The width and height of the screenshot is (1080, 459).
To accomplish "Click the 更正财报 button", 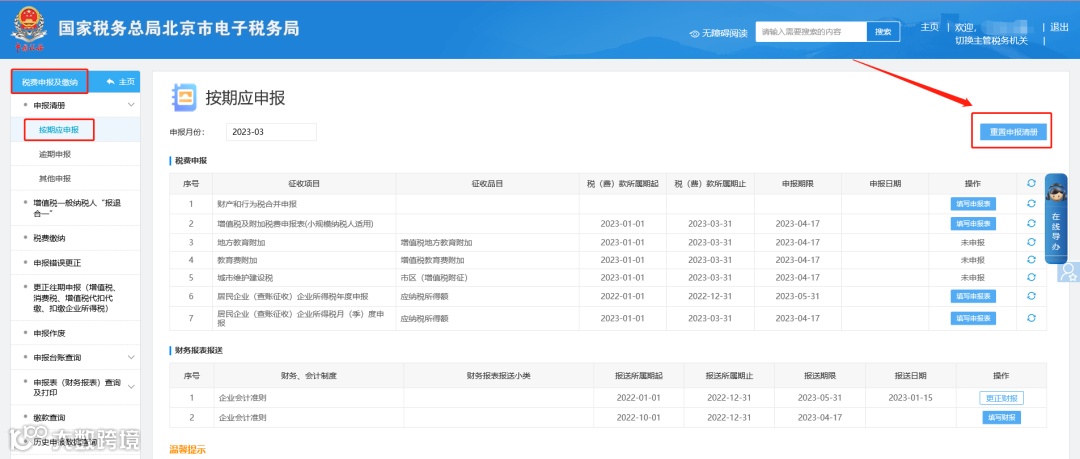I will [1001, 398].
